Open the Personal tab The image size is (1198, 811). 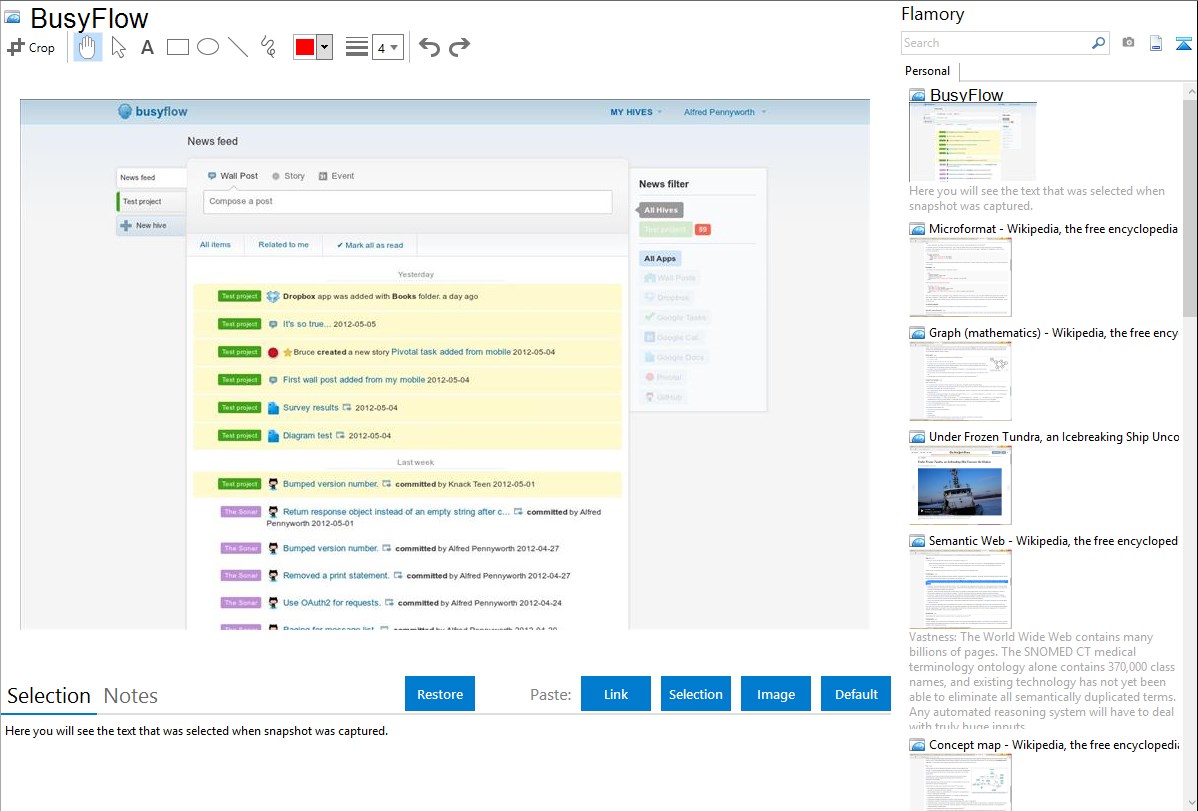pyautogui.click(x=928, y=71)
